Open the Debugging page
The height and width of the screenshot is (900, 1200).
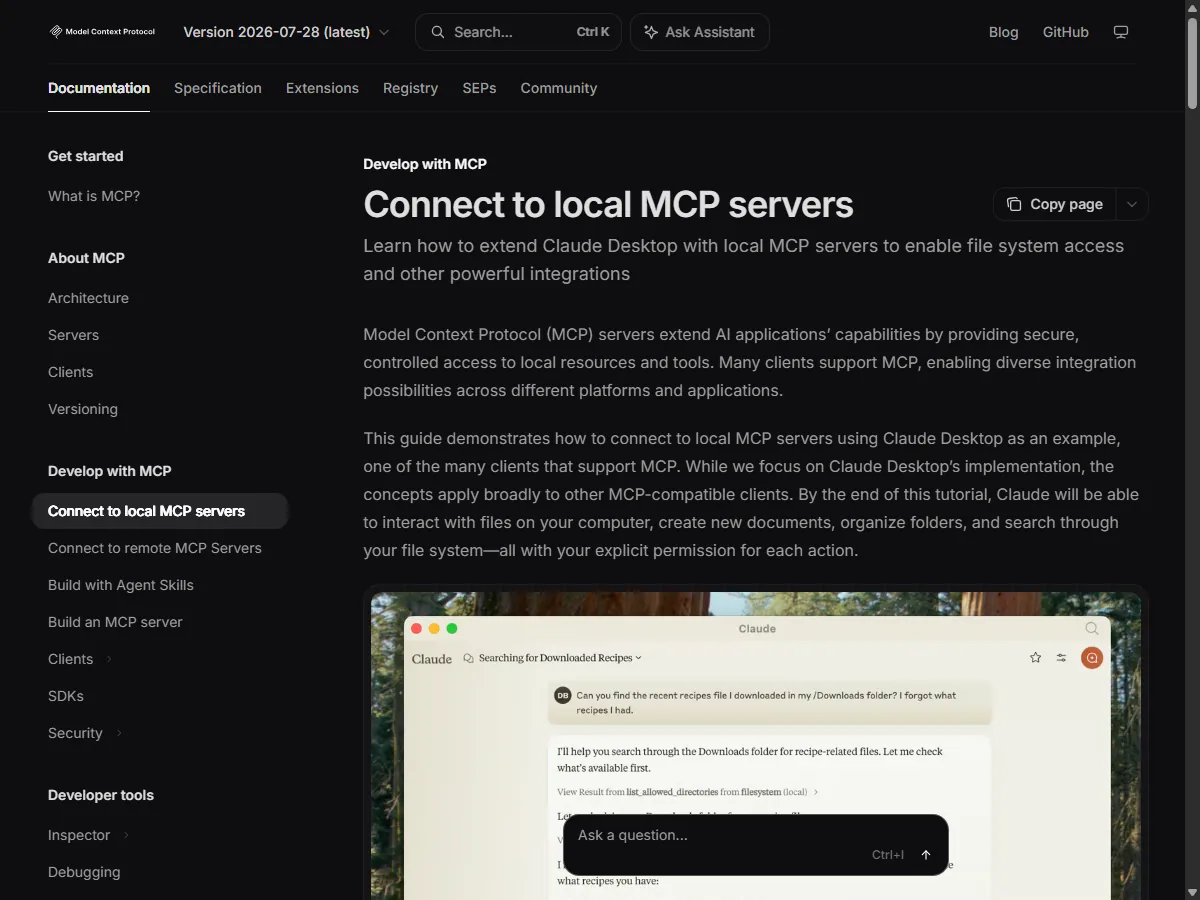click(84, 872)
